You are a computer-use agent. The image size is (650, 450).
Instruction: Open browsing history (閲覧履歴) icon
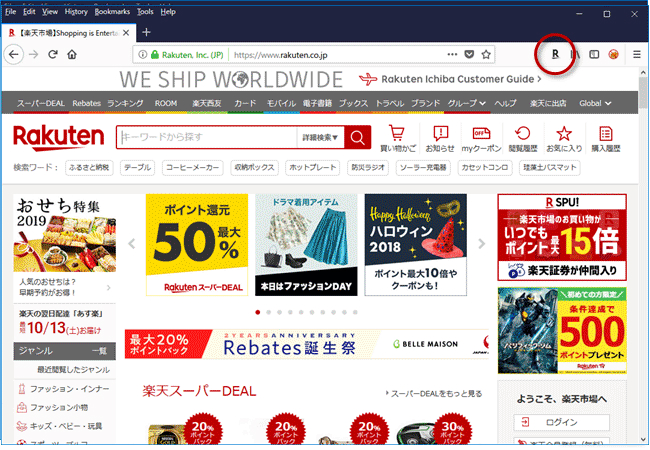tap(523, 138)
